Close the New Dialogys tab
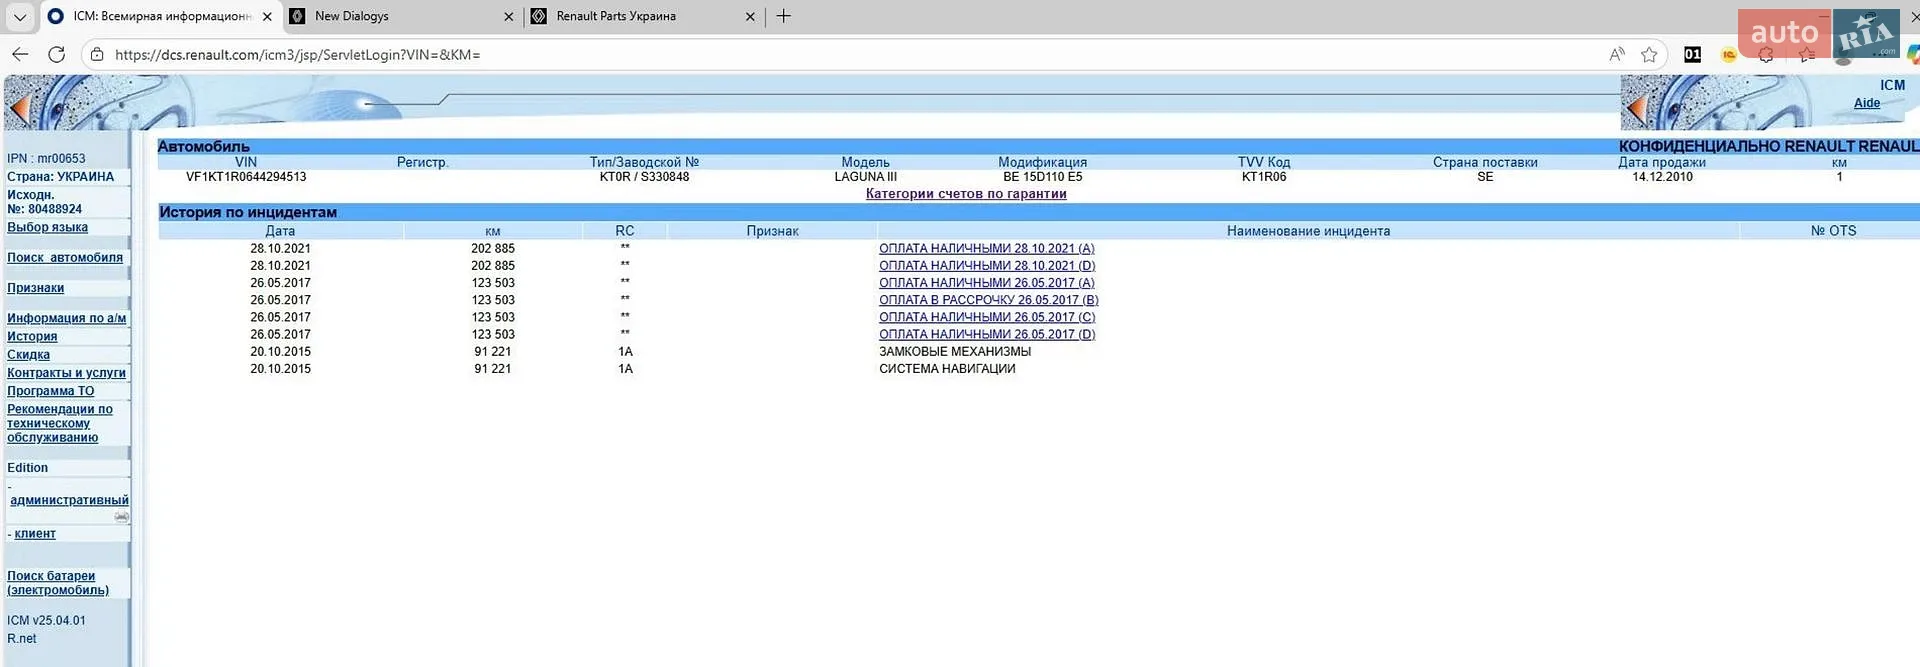This screenshot has width=1920, height=667. [508, 16]
